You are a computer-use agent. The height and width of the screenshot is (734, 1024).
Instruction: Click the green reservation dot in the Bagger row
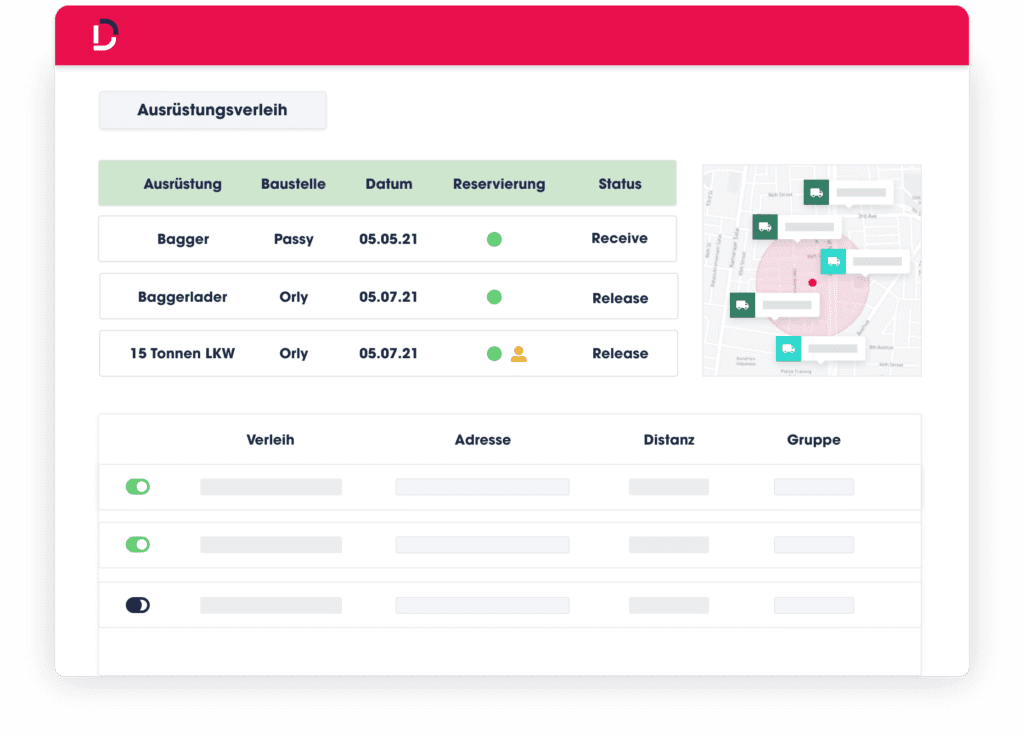point(494,239)
